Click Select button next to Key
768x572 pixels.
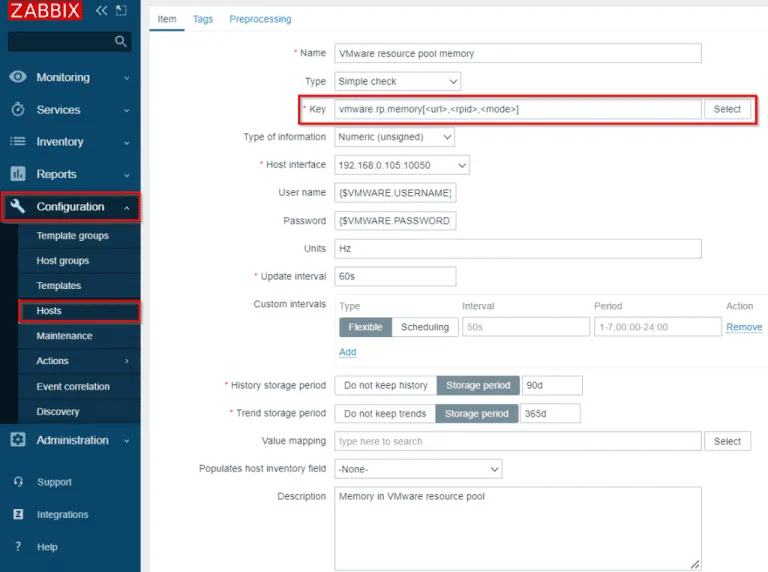tap(727, 109)
